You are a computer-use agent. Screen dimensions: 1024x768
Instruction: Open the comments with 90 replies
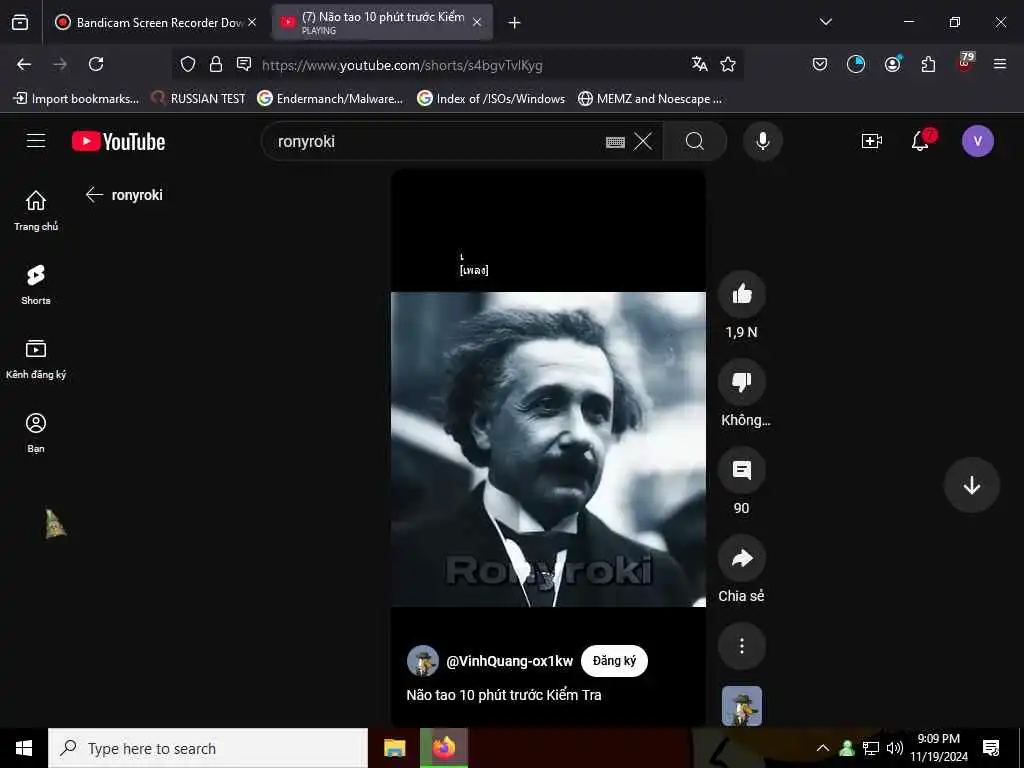[741, 470]
